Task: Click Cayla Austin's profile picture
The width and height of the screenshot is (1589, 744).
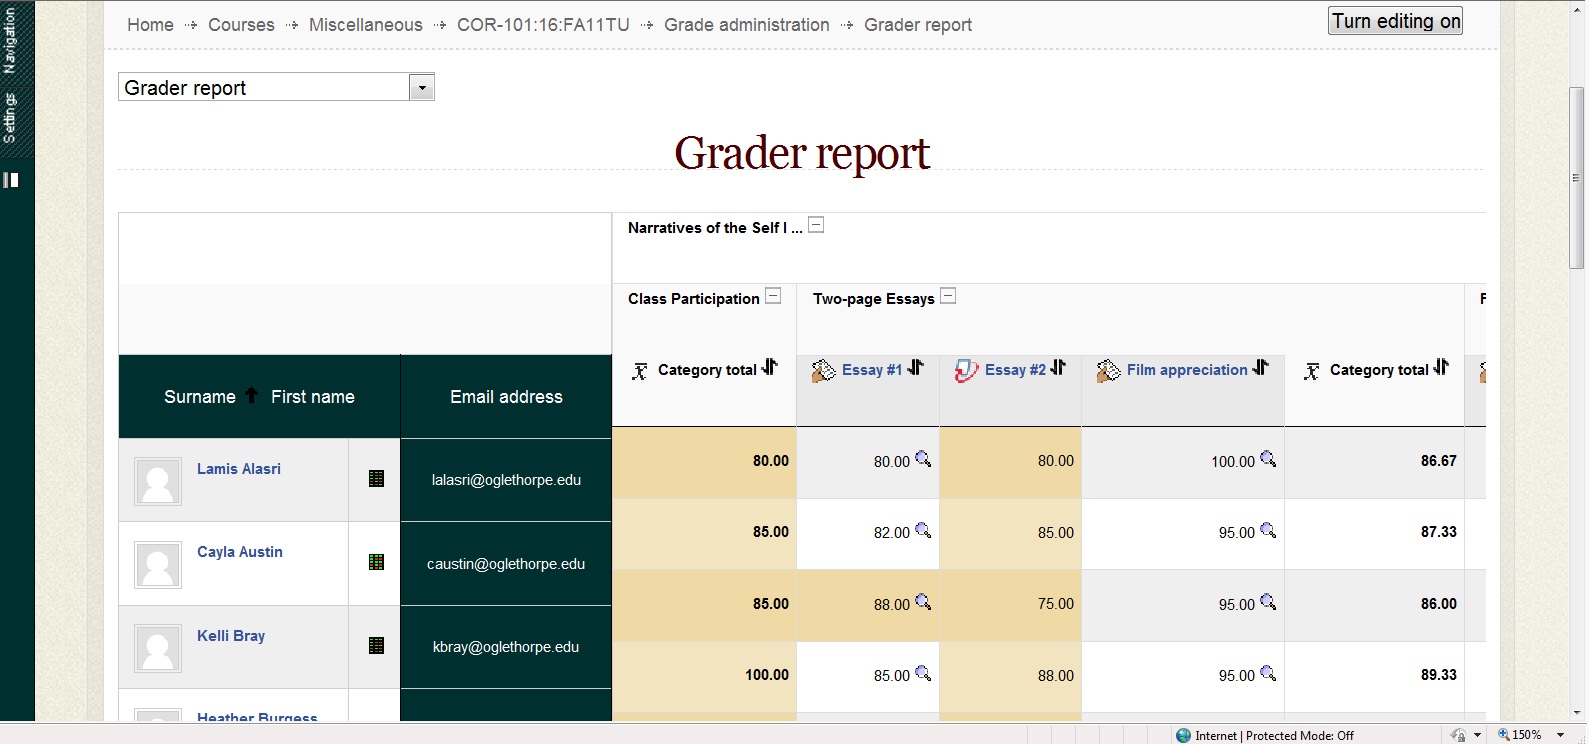Action: pos(158,564)
